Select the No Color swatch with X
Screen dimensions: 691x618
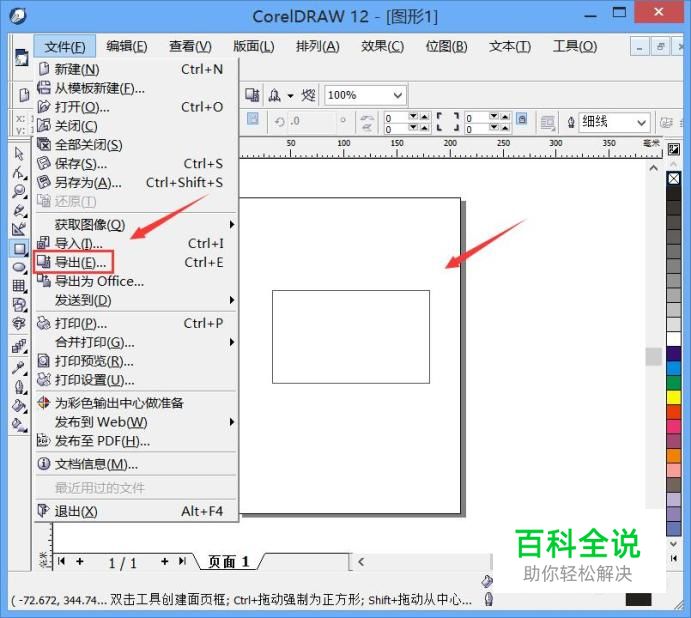673,179
